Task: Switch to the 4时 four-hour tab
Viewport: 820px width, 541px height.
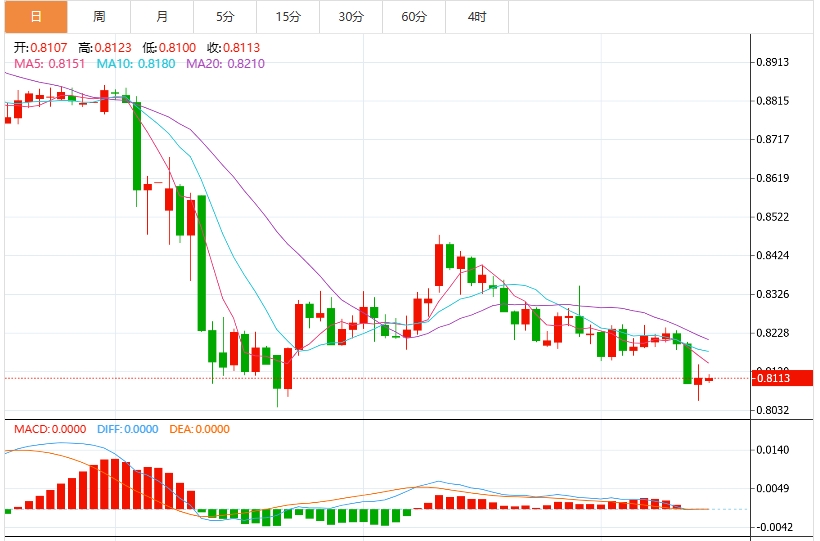Action: pos(477,17)
